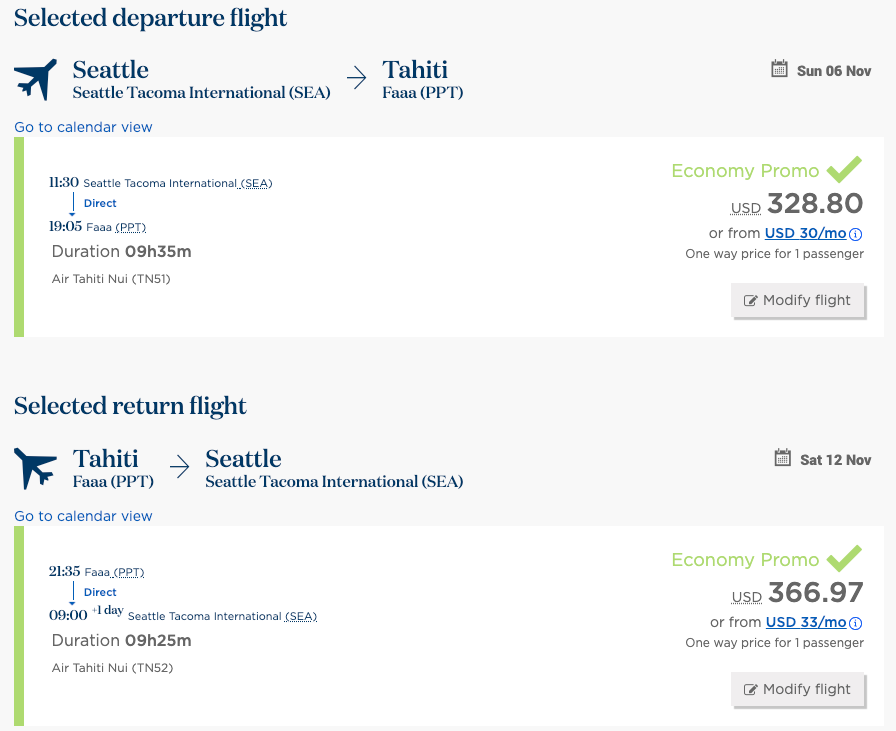
Task: Click the green checkmark on departure Economy Promo
Action: [844, 169]
